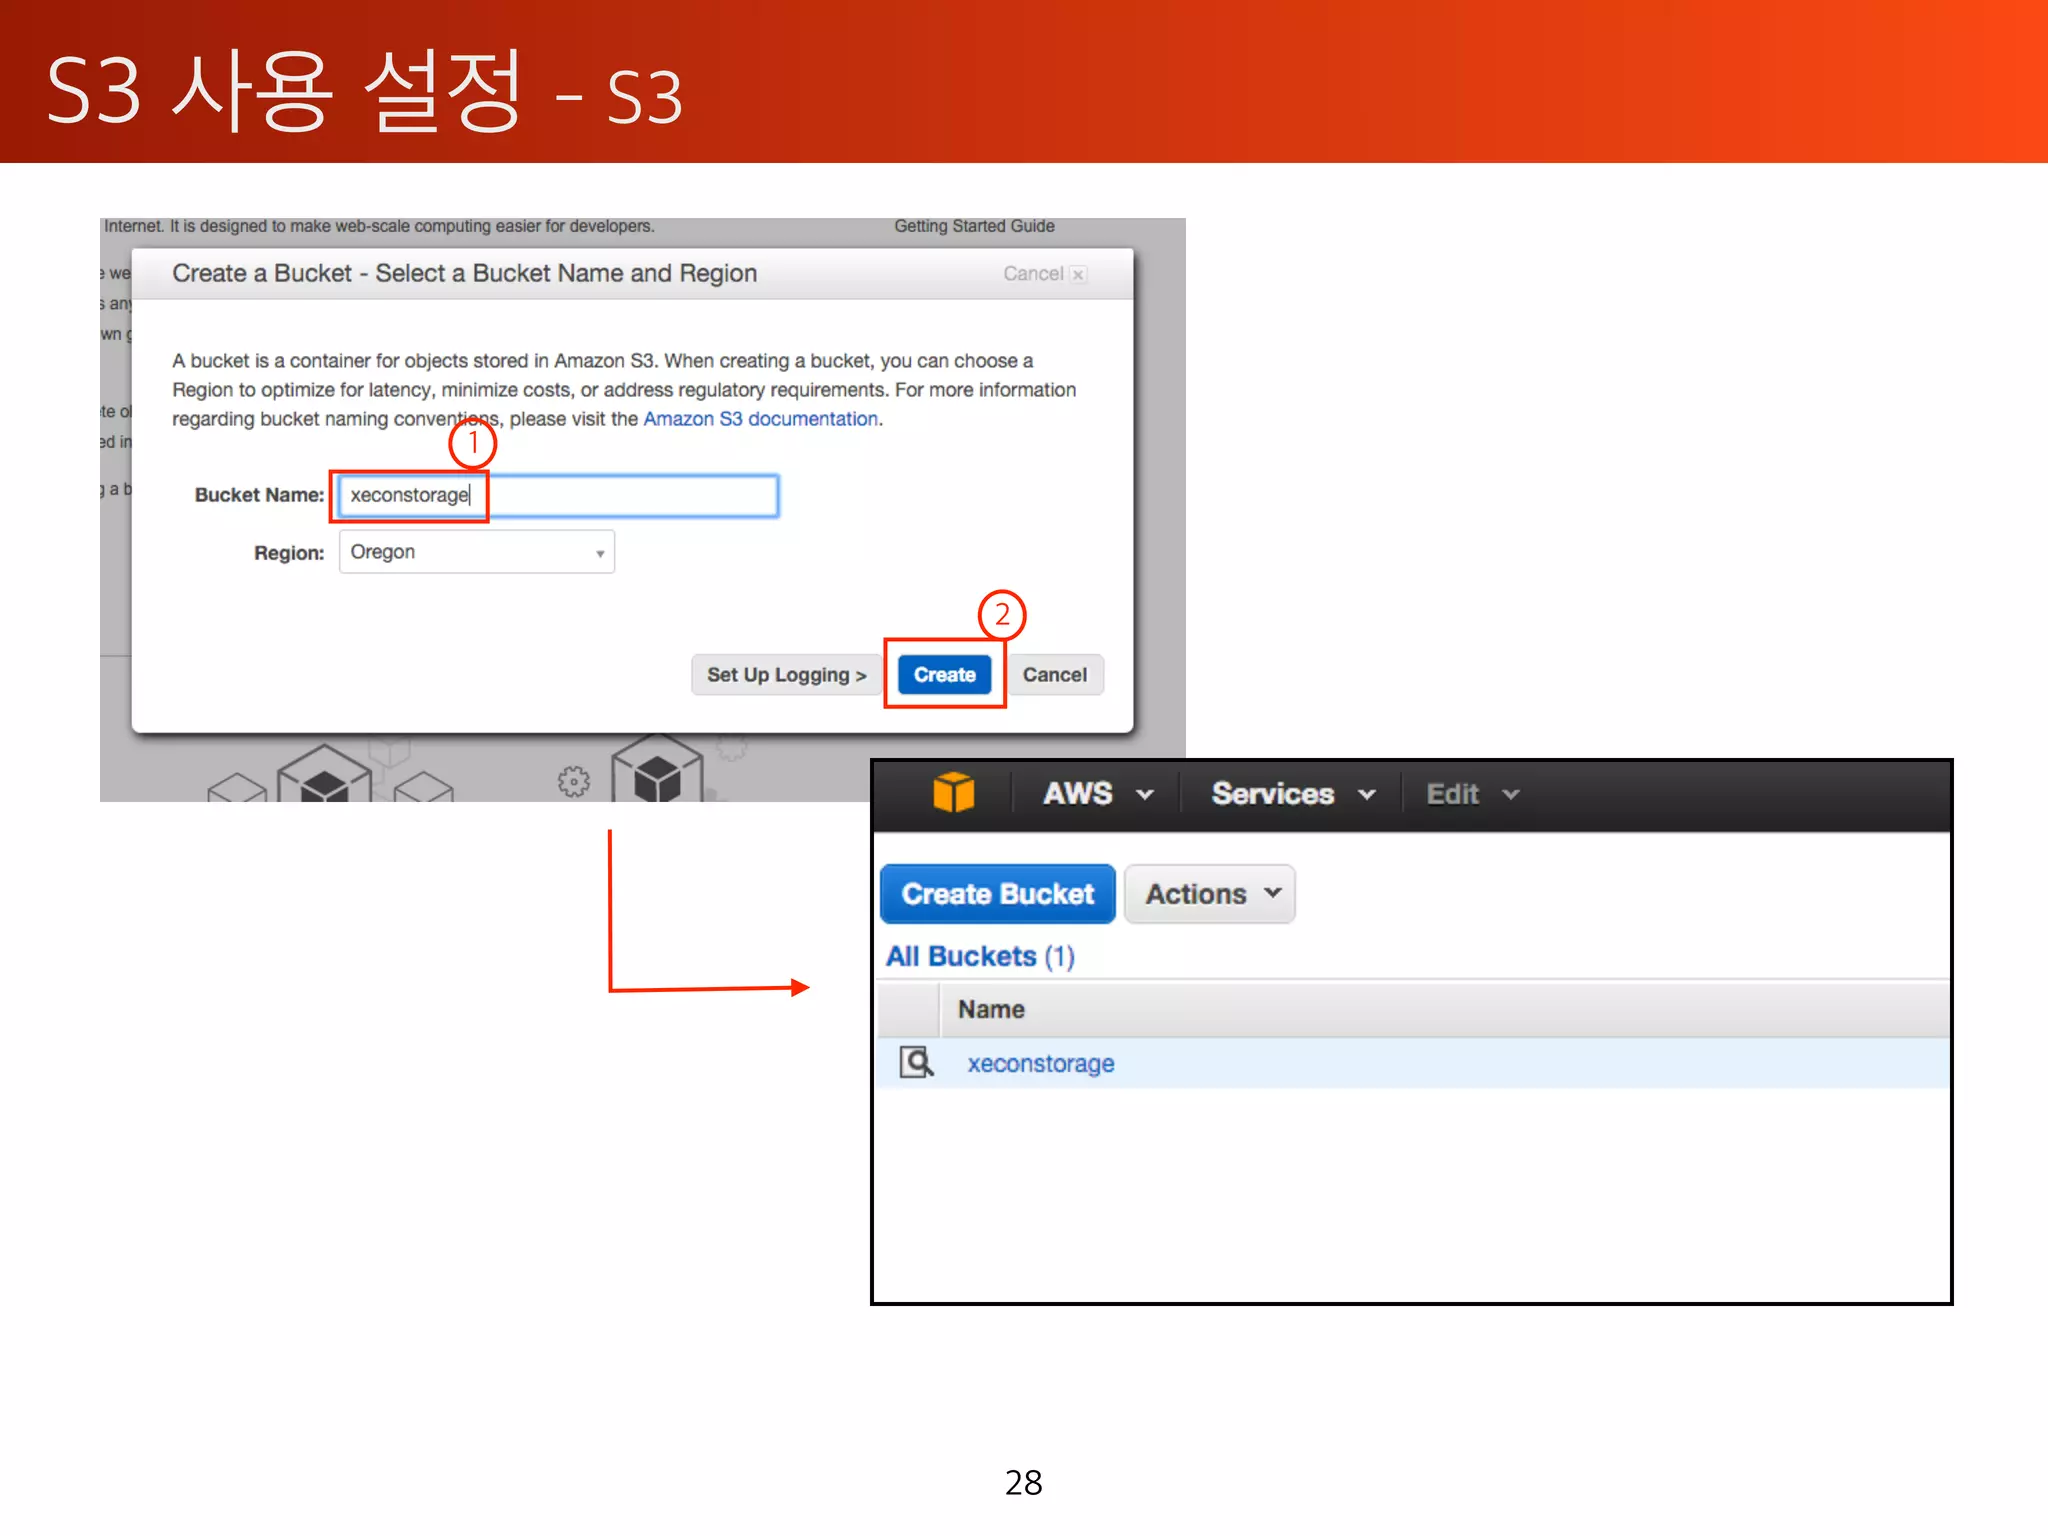Close dialog via the Cancel x icon
2048x1536 pixels.
coord(1078,274)
